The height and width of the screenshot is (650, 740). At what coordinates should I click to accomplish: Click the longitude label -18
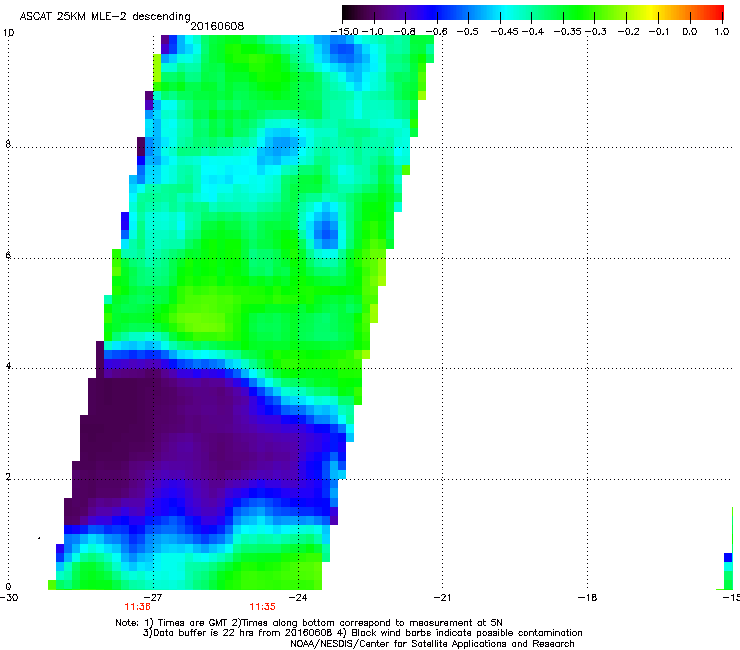tap(587, 598)
